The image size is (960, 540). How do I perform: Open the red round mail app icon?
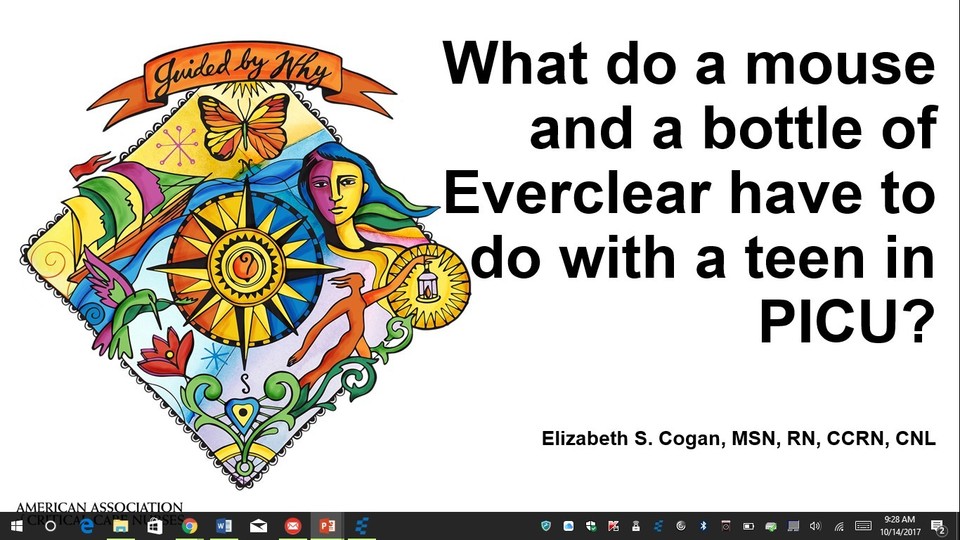coord(293,526)
